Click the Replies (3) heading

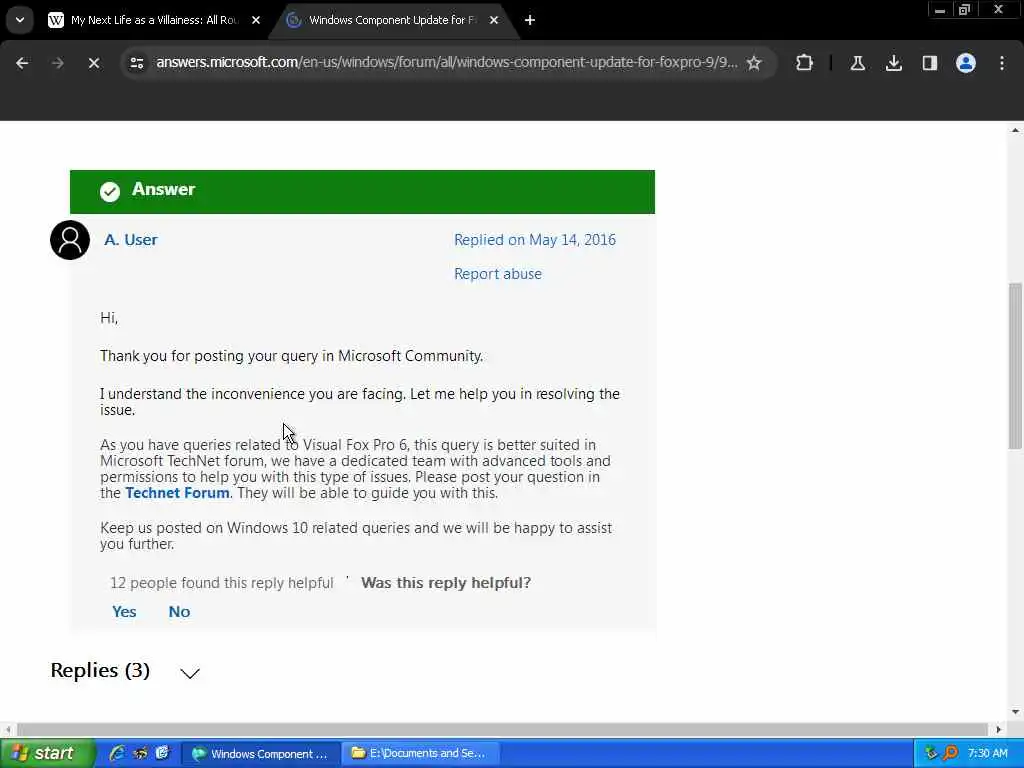100,671
